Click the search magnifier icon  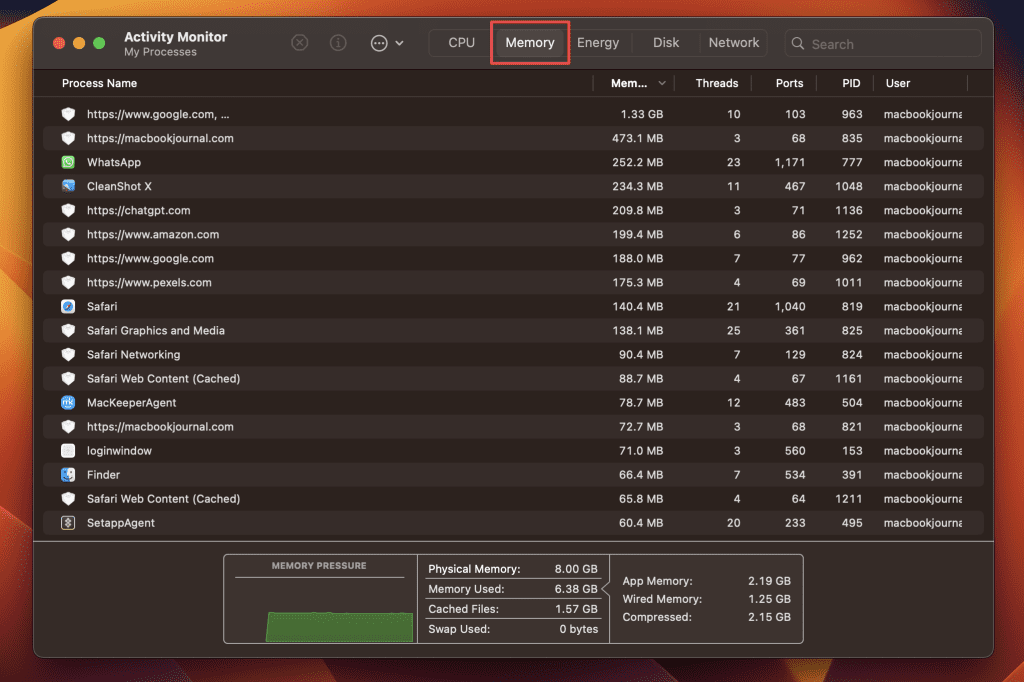[798, 44]
